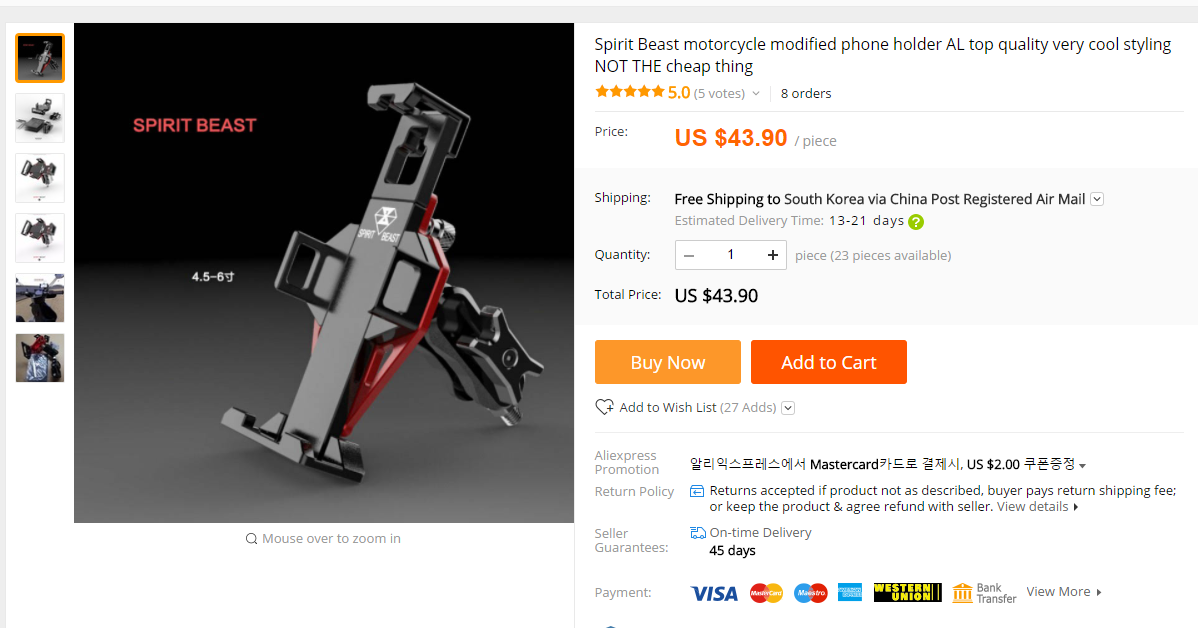The image size is (1198, 628).
Task: Click the Western Union payment logo
Action: click(908, 593)
